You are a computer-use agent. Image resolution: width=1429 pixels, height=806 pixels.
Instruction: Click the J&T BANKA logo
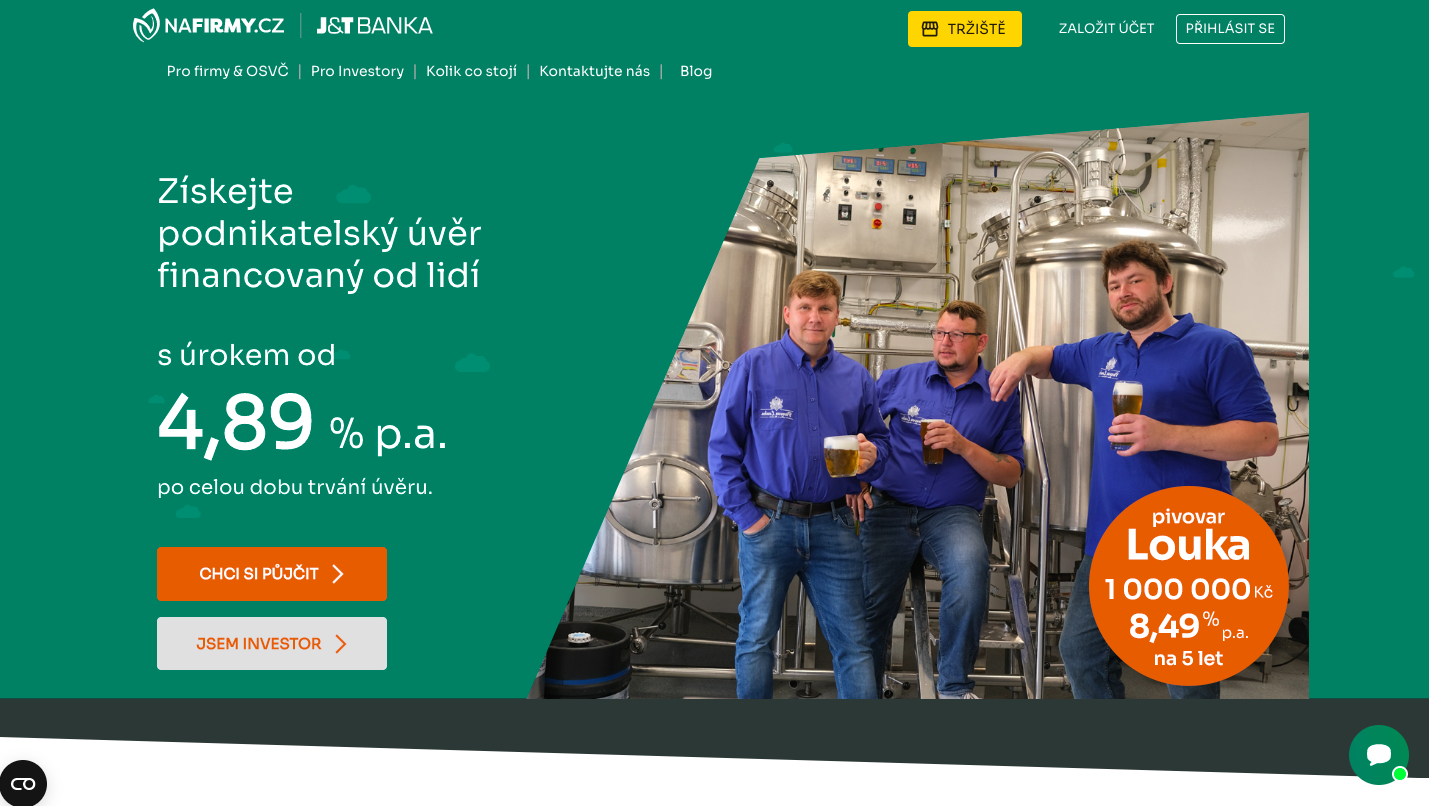pyautogui.click(x=375, y=26)
